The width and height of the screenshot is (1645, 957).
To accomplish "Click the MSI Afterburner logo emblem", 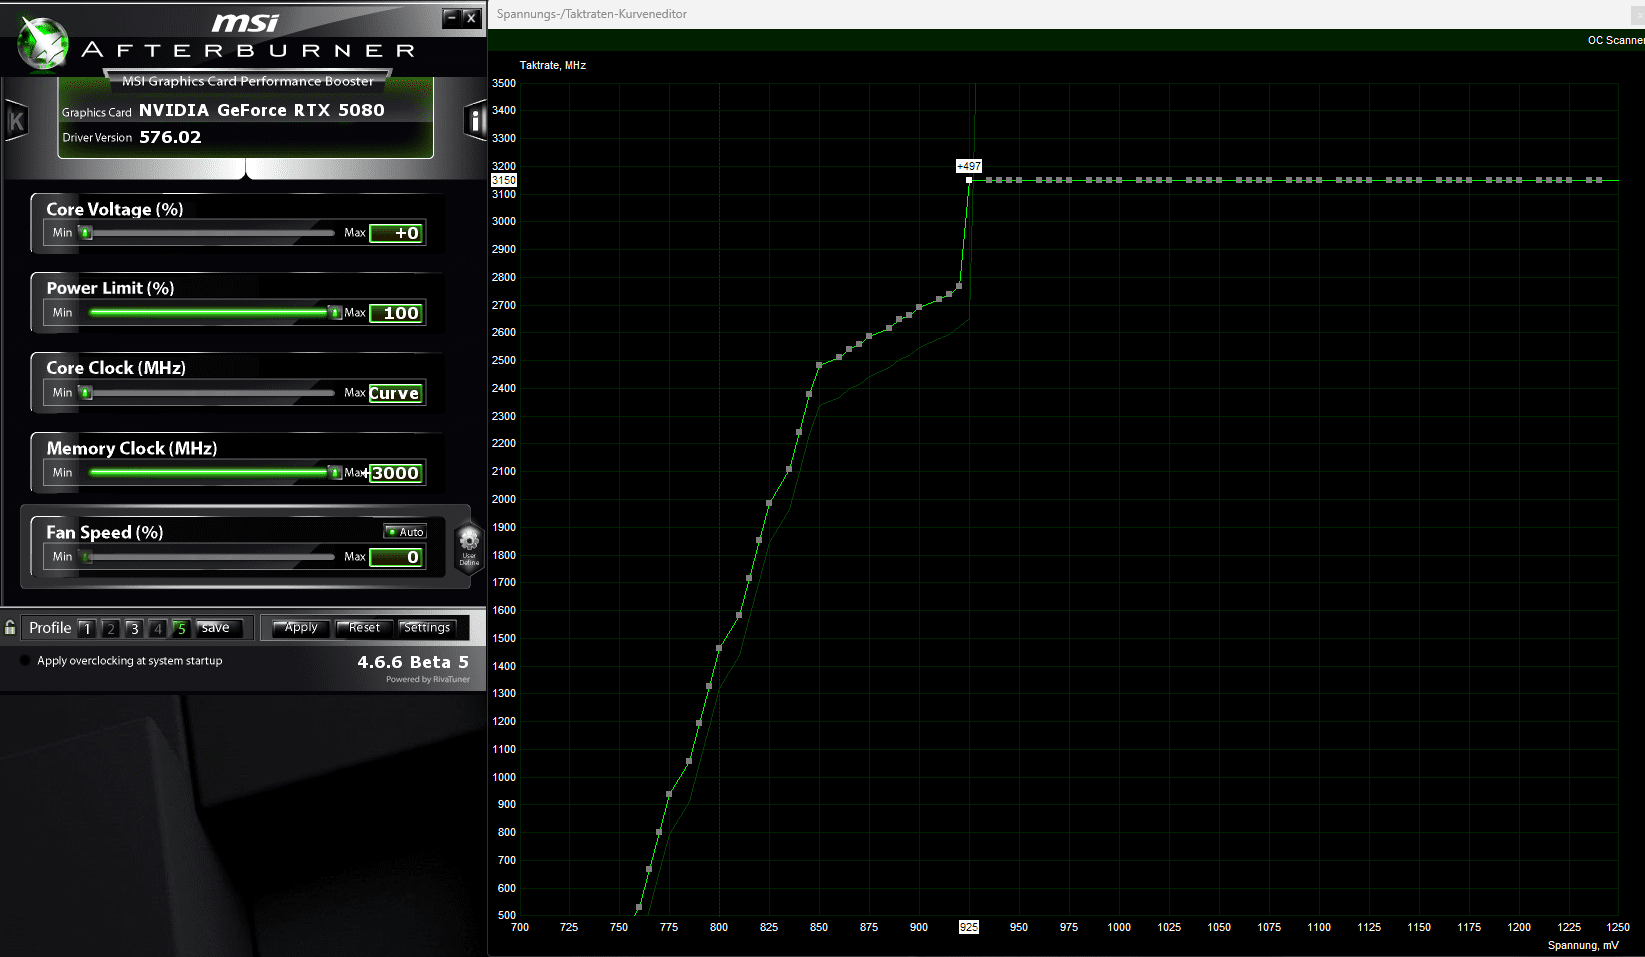I will [x=43, y=45].
